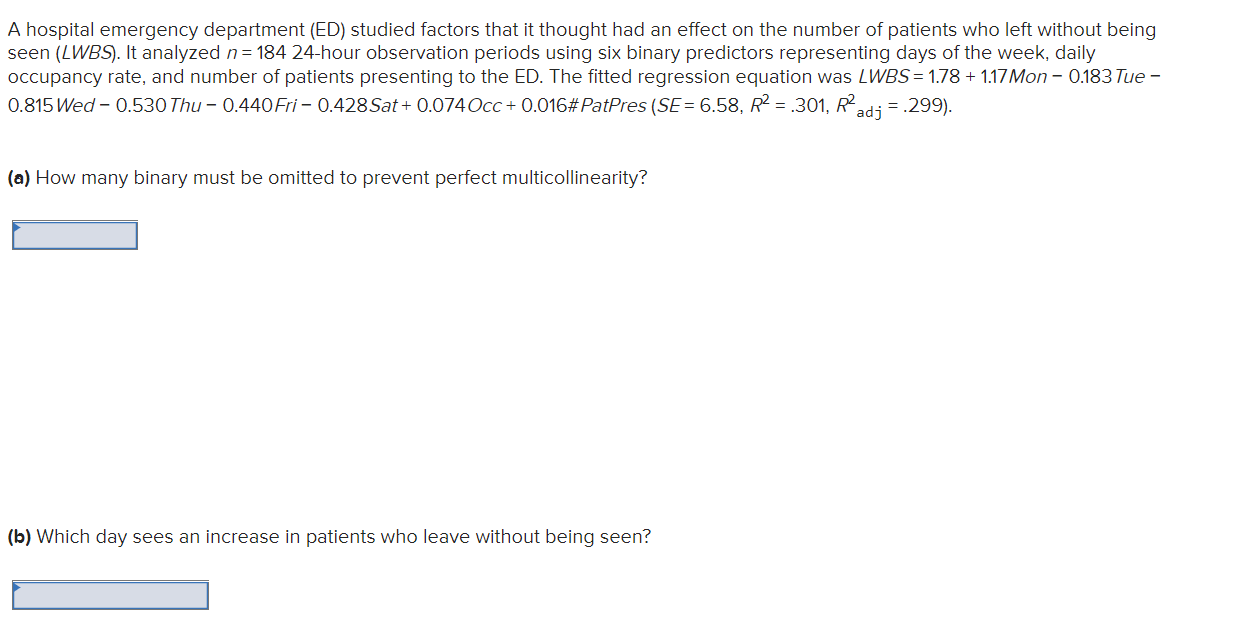This screenshot has width=1237, height=618.
Task: Click the answer box for part (a)
Action: tap(75, 235)
